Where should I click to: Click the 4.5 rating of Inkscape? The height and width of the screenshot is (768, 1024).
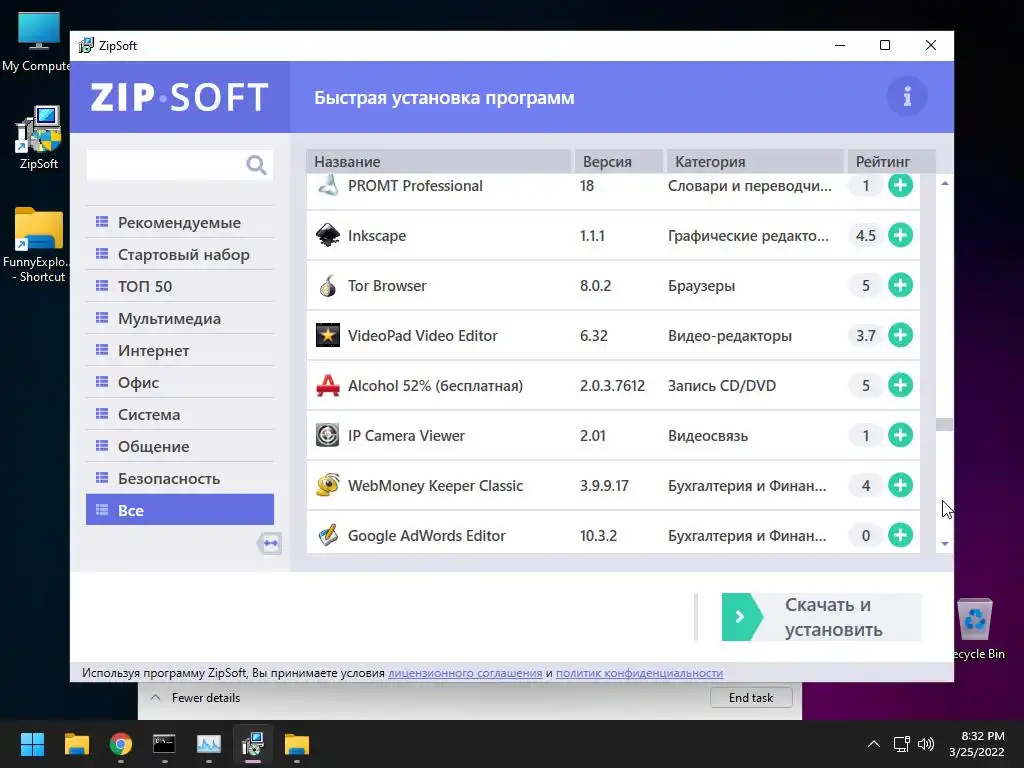(865, 235)
